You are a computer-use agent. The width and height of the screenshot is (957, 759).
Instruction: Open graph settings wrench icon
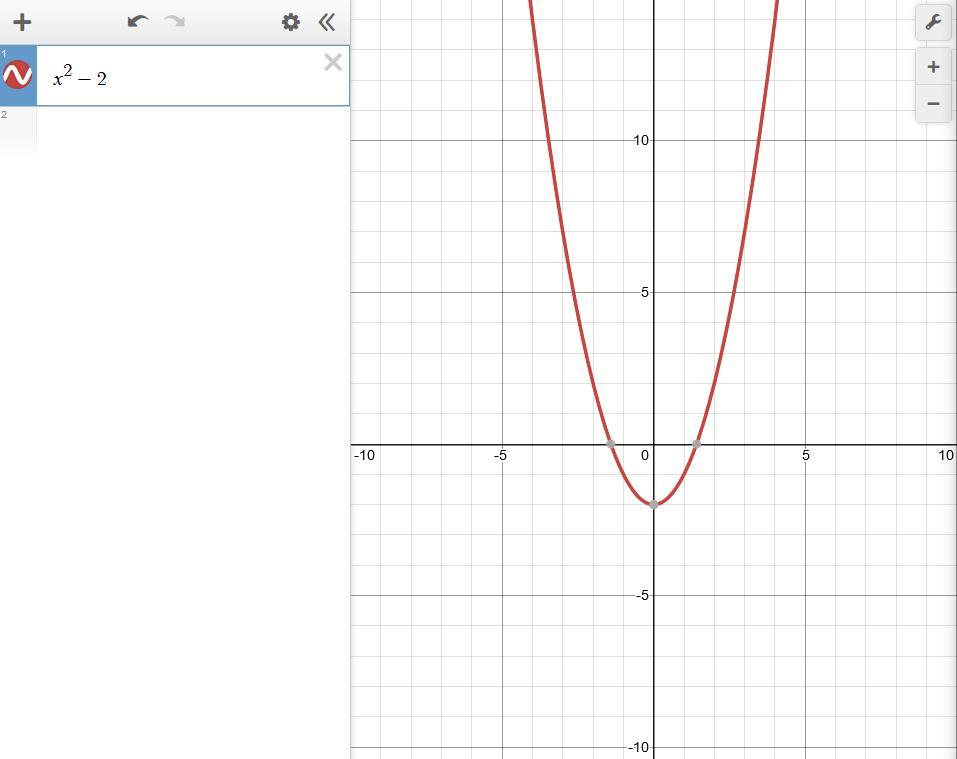[933, 23]
